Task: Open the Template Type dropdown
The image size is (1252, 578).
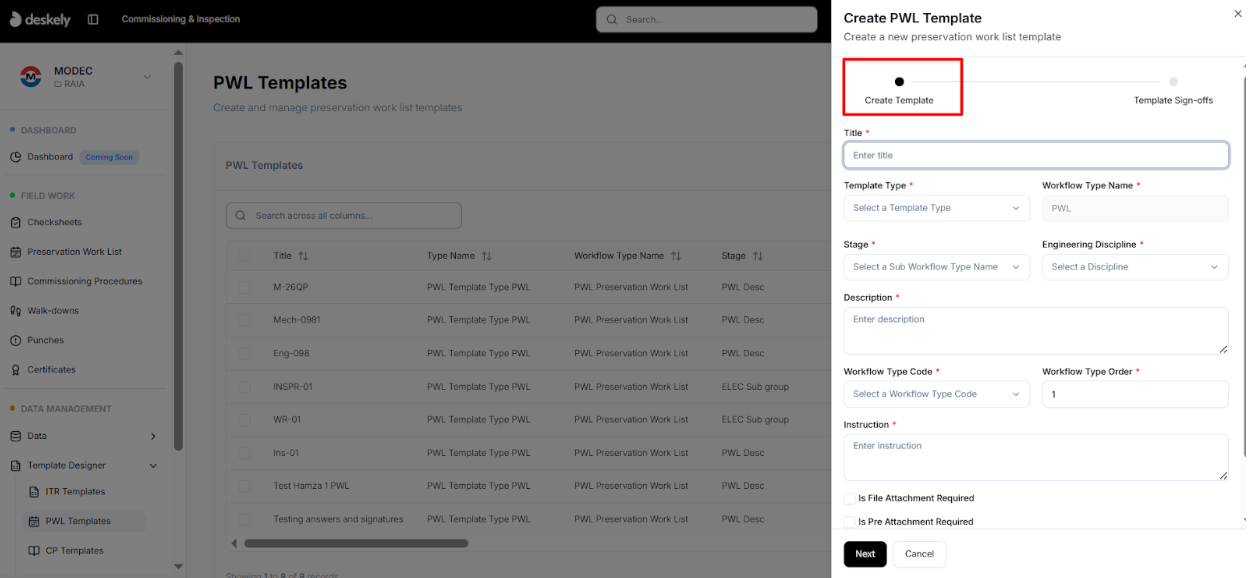Action: [936, 207]
